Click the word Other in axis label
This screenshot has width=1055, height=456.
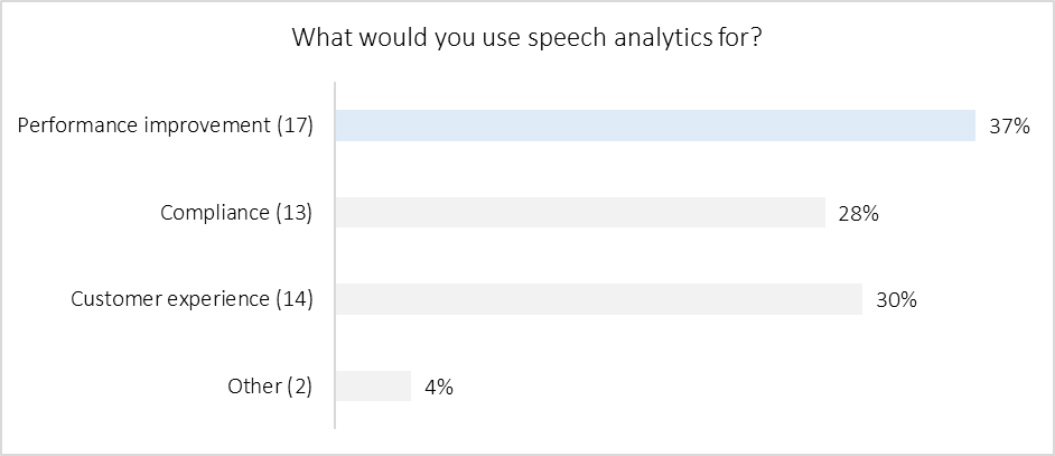click(x=254, y=386)
